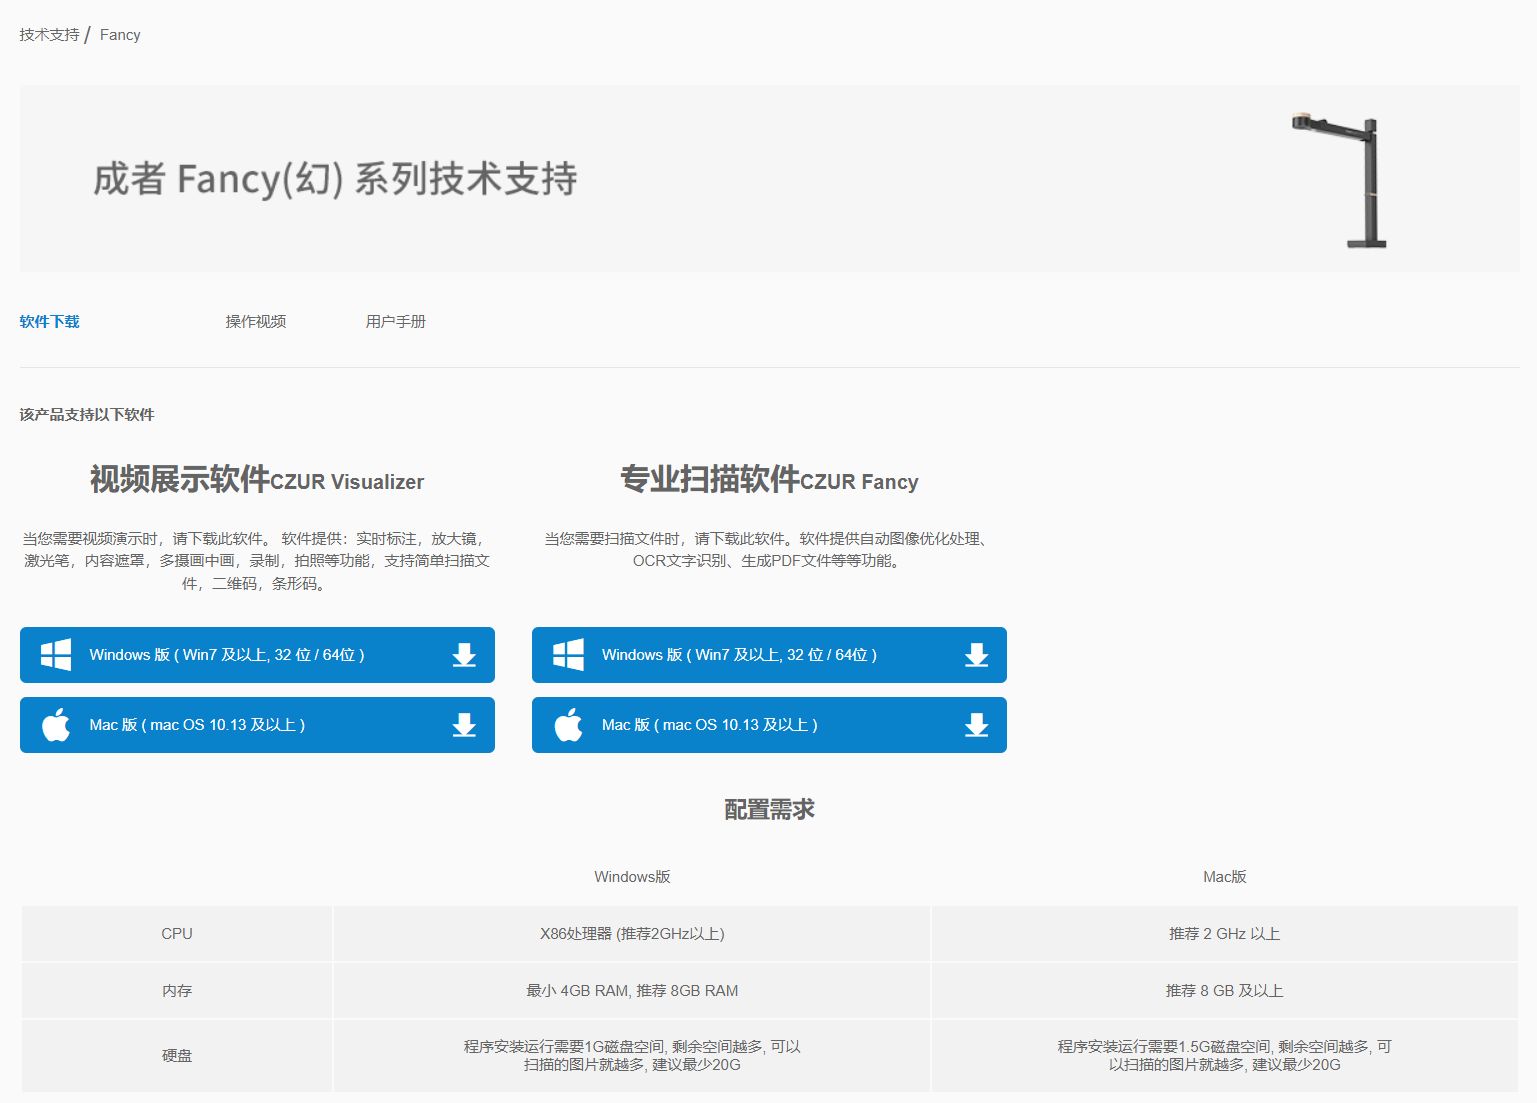
Task: Open the 软件下载 tab
Action: (x=49, y=321)
